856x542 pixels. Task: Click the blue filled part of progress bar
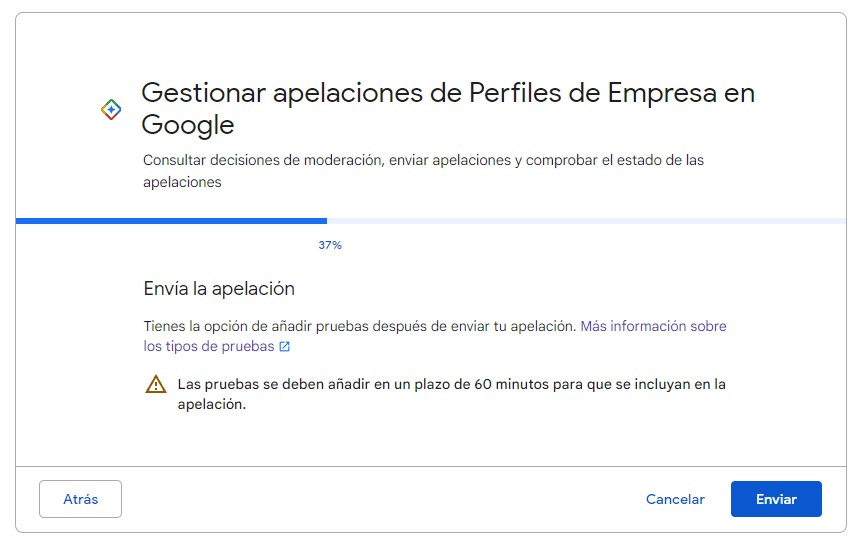tap(170, 220)
